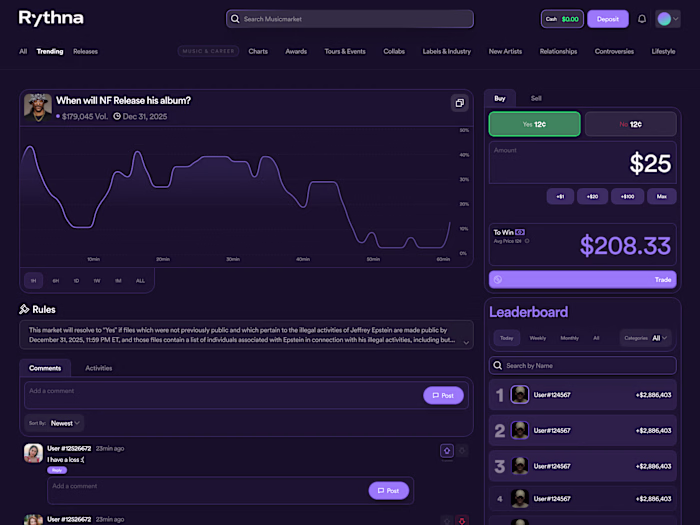The width and height of the screenshot is (700, 525).
Task: Click the circular icon on the Trade bar
Action: (498, 279)
